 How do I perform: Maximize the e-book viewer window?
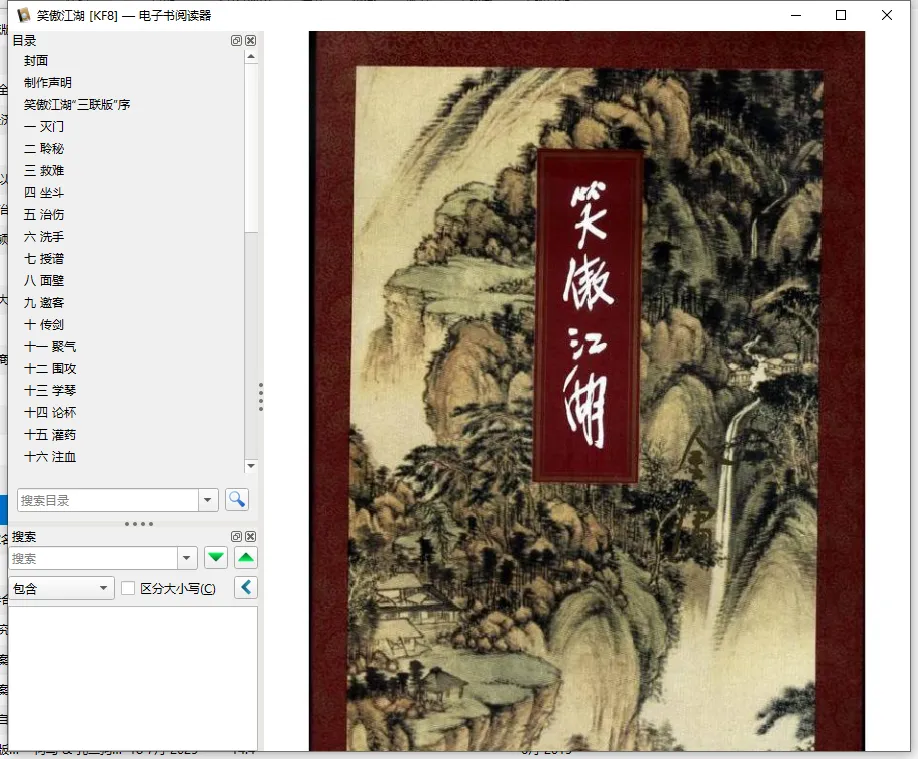(x=841, y=15)
